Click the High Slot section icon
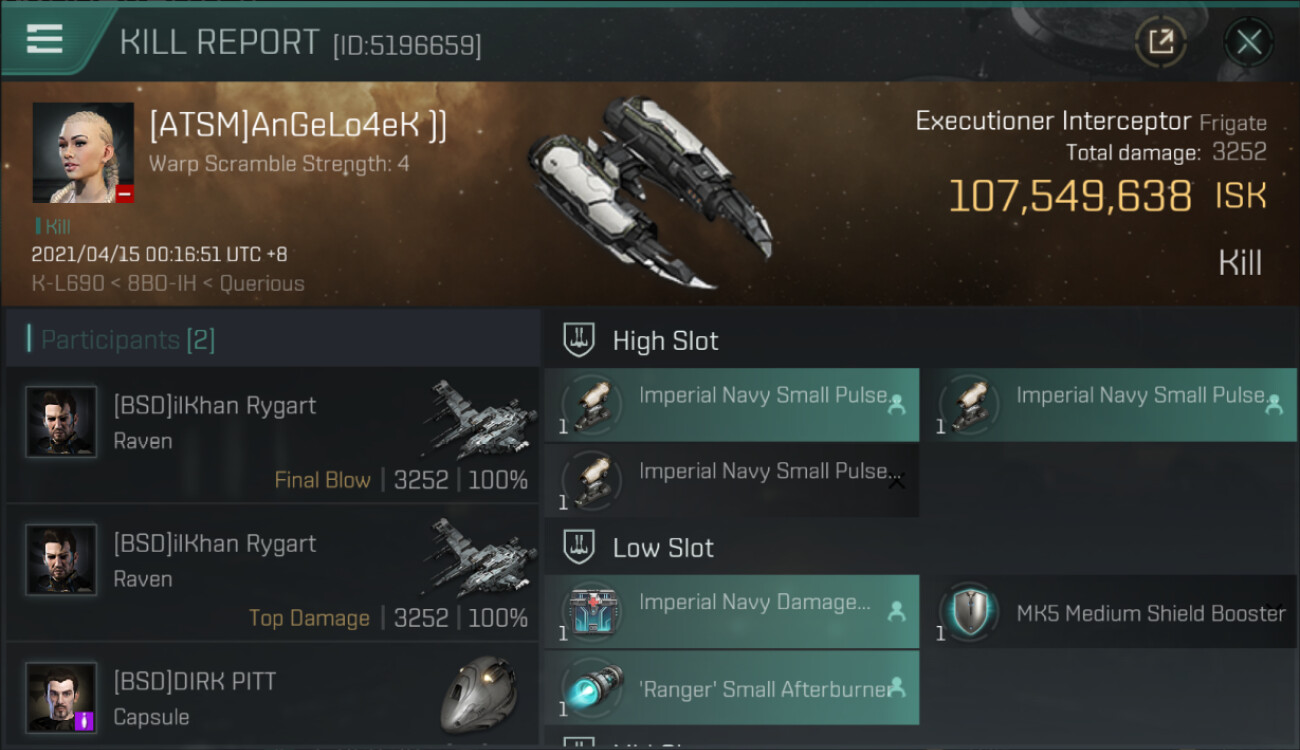Image resolution: width=1300 pixels, height=750 pixels. point(579,340)
